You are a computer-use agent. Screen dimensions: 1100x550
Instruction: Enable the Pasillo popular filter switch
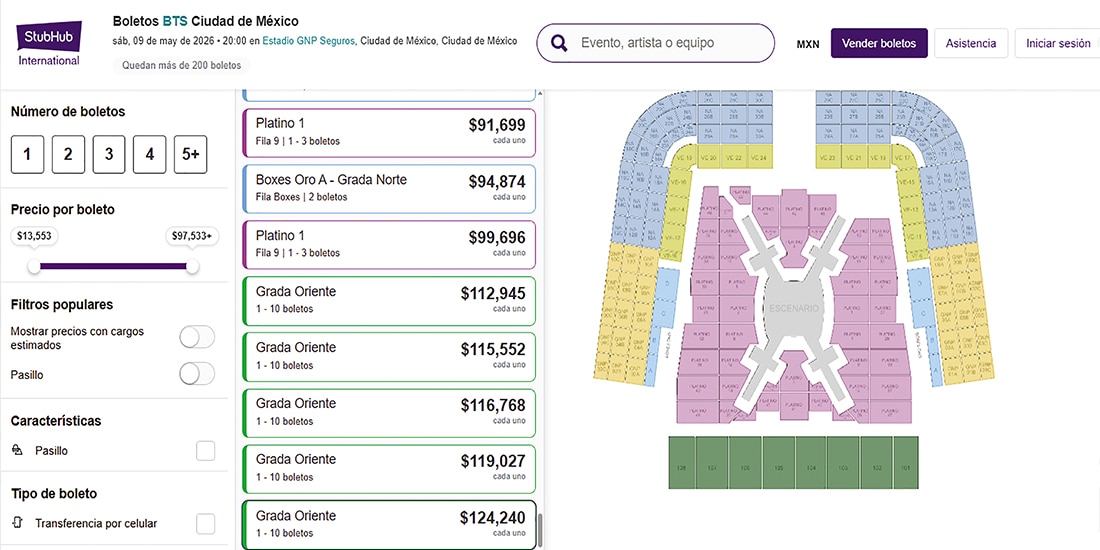[197, 374]
